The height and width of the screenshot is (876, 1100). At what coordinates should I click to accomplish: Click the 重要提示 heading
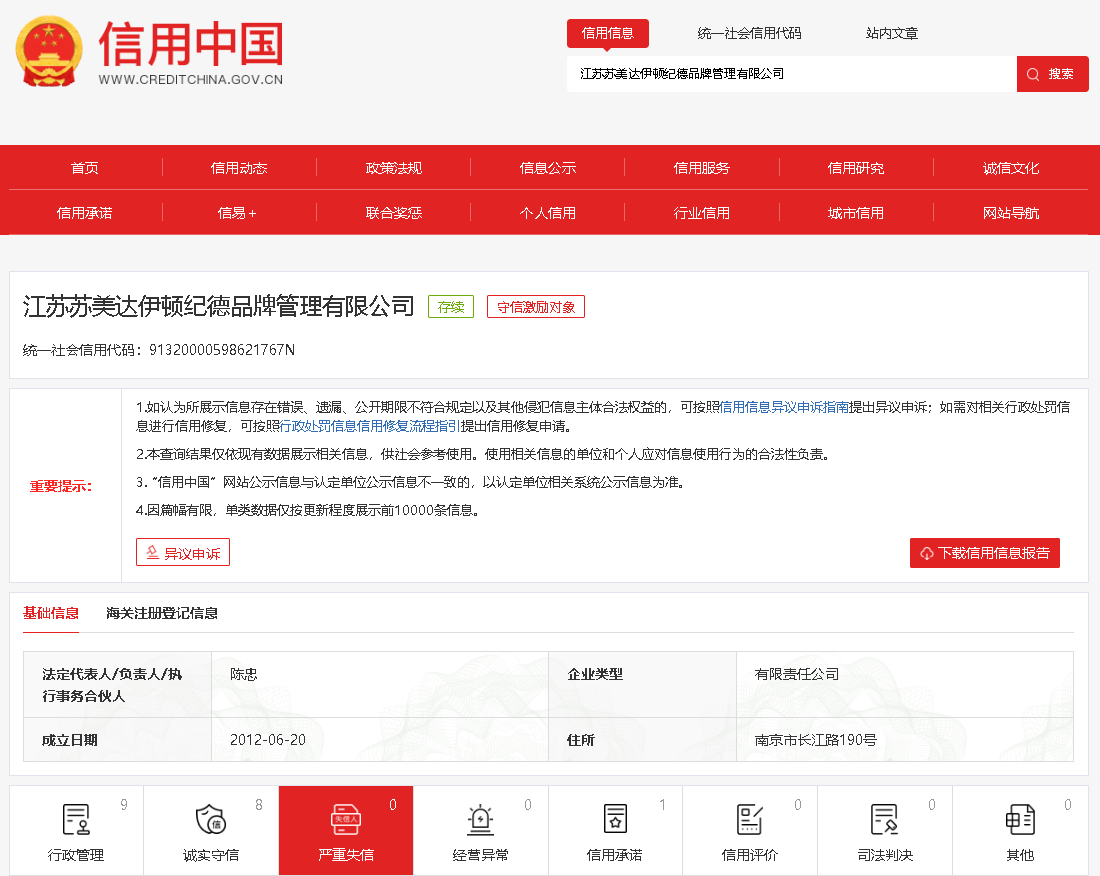tap(61, 486)
